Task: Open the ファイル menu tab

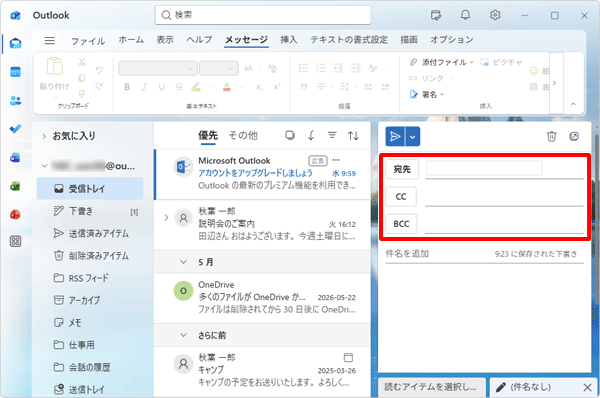Action: tap(88, 41)
